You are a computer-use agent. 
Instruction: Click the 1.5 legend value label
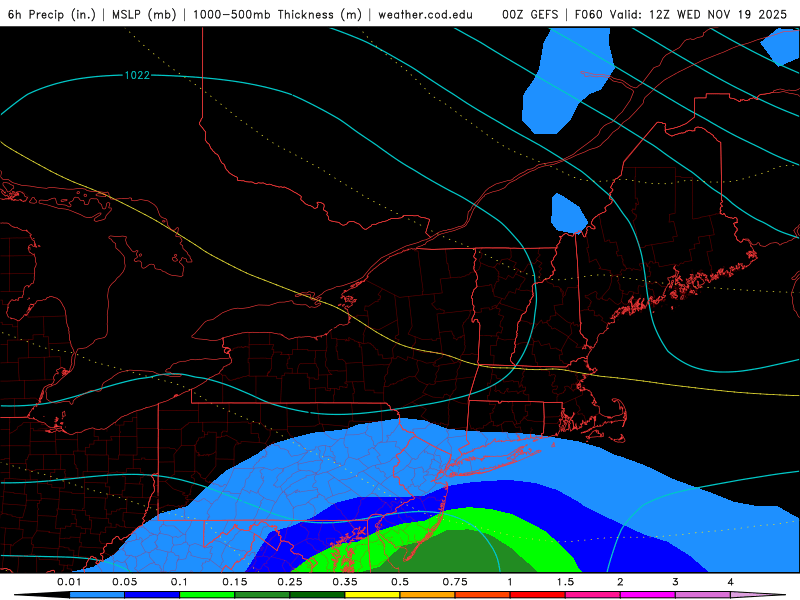(565, 582)
